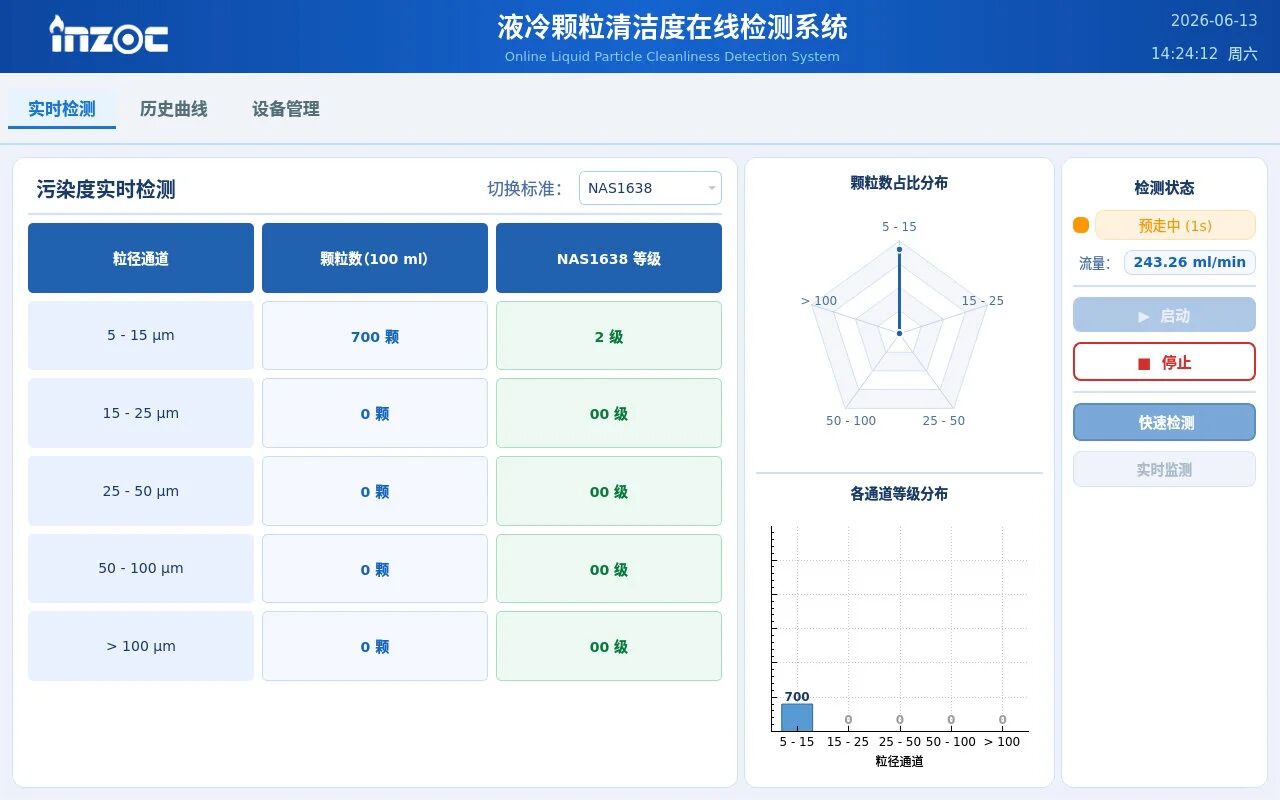Viewport: 1280px width, 800px height.
Task: Click the 25 - 50 bar chart axis label
Action: (x=900, y=742)
